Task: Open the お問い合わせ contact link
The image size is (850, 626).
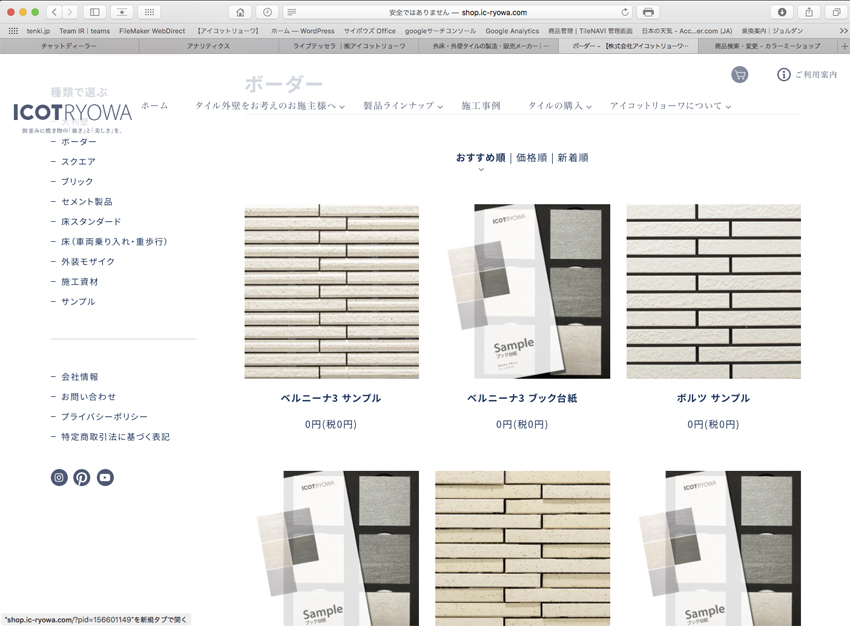Action: point(88,397)
